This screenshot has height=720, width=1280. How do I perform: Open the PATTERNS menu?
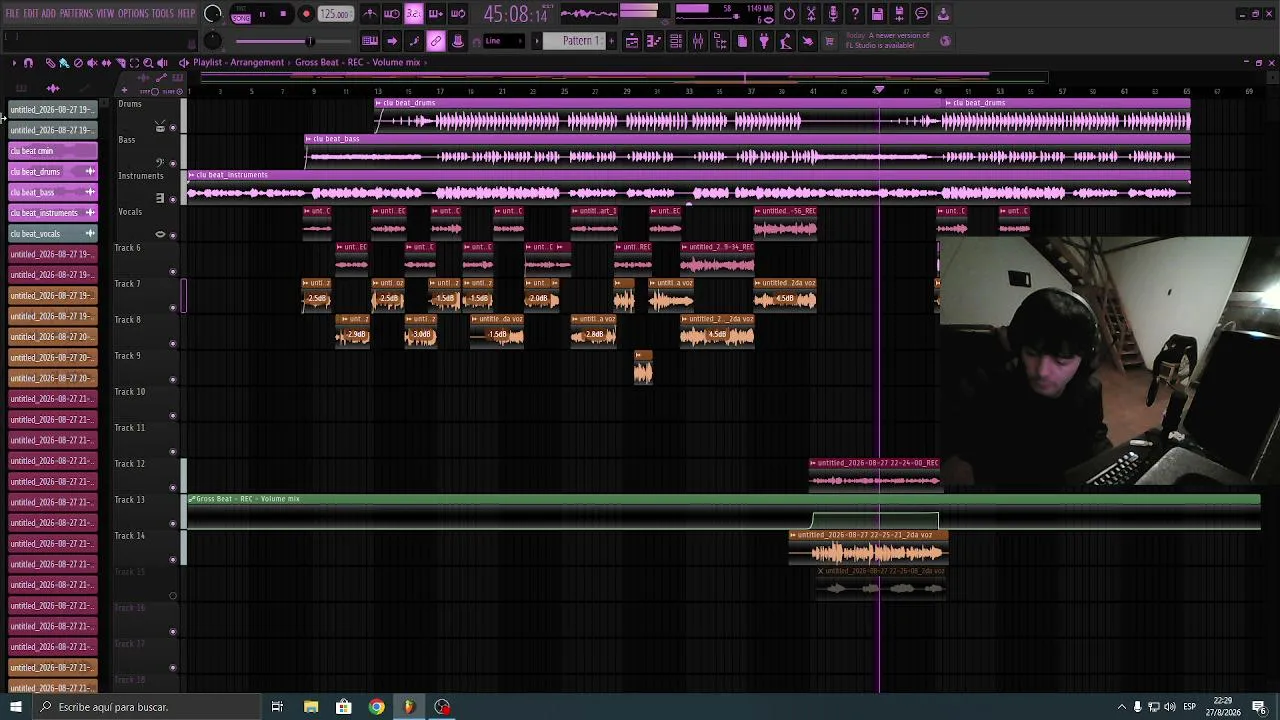(x=76, y=14)
